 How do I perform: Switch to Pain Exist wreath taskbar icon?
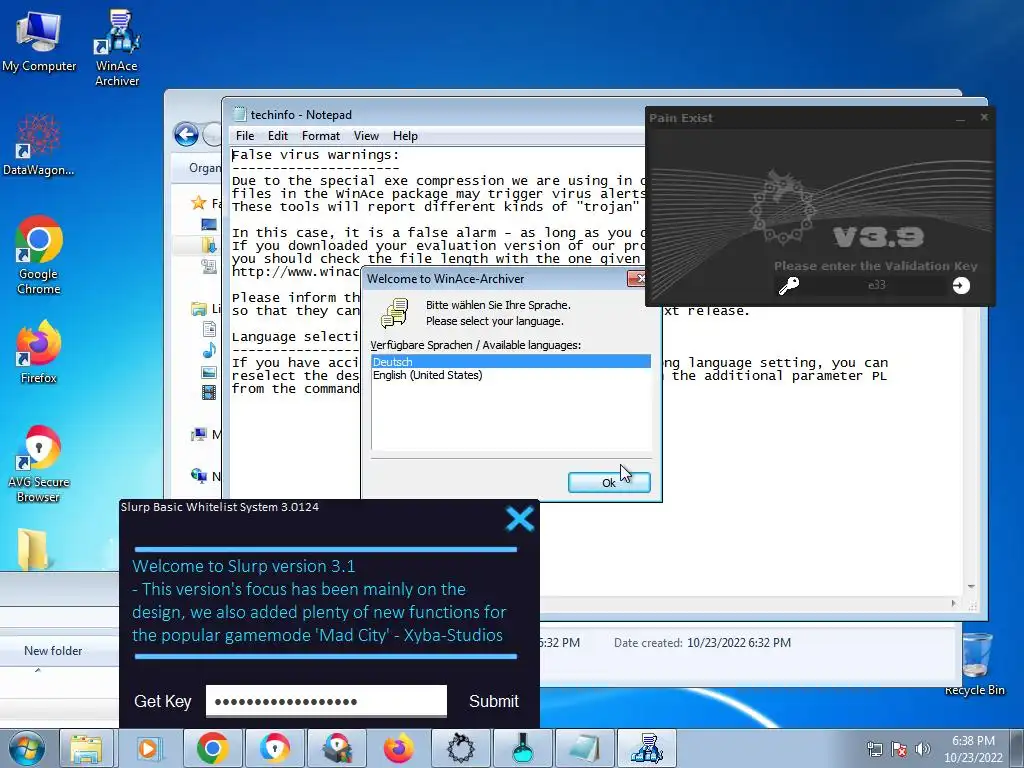(461, 748)
